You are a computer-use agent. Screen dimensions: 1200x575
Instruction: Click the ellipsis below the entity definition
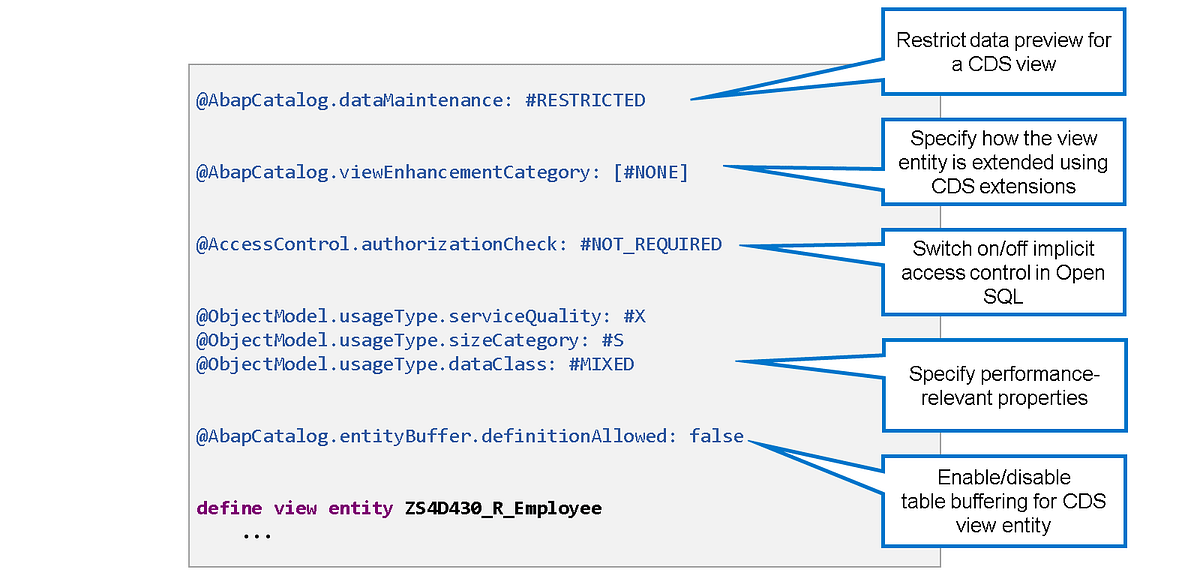[256, 533]
